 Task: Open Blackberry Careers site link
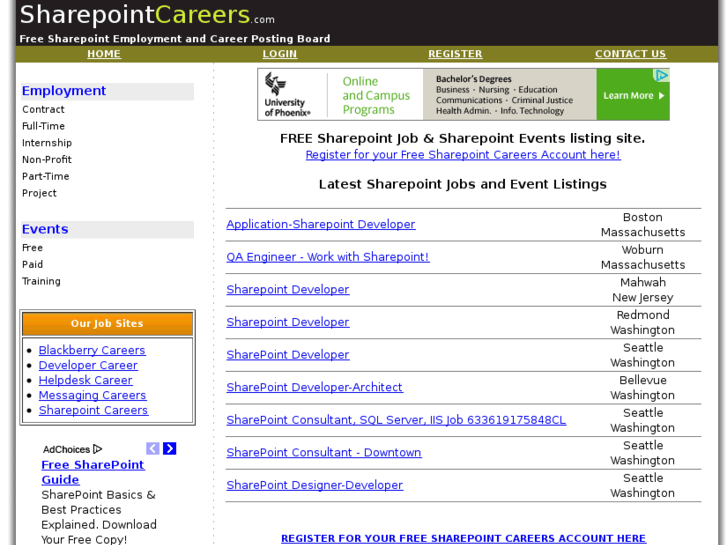click(x=92, y=350)
